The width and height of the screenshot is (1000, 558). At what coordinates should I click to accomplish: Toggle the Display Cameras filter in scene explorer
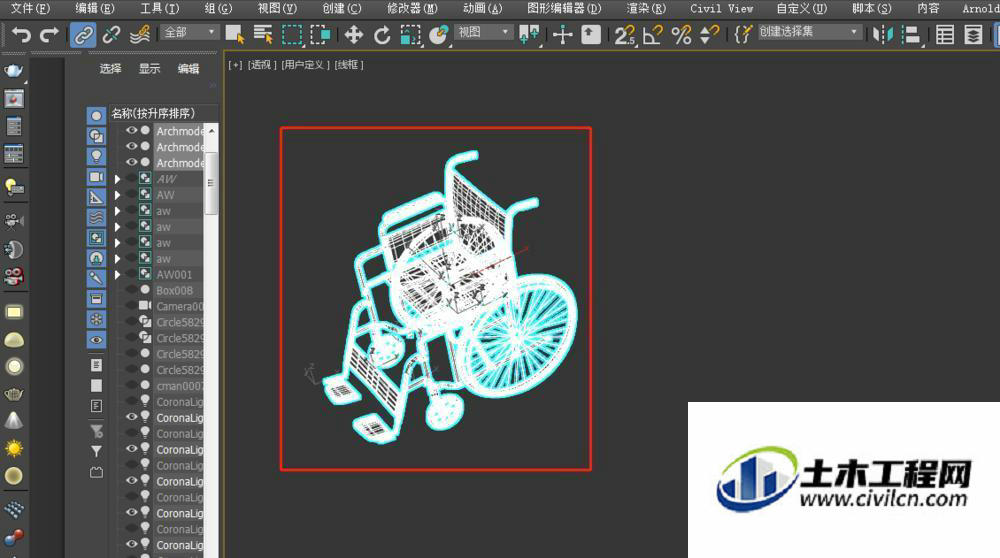96,177
